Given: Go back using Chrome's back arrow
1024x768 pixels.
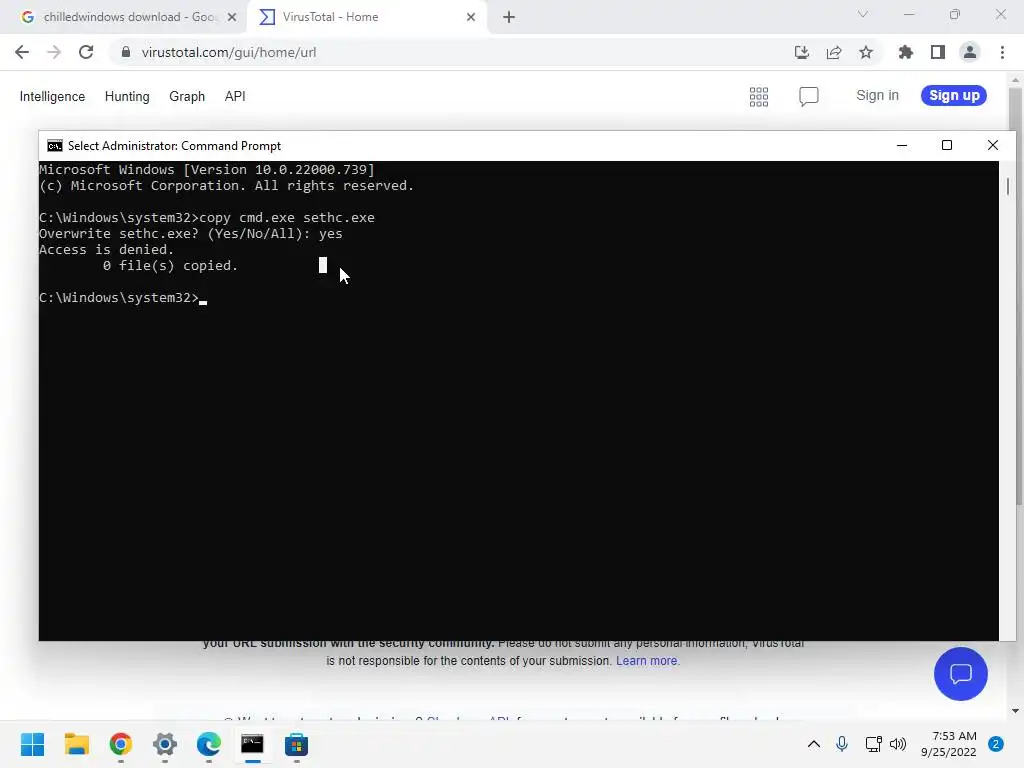Looking at the screenshot, I should pyautogui.click(x=22, y=52).
